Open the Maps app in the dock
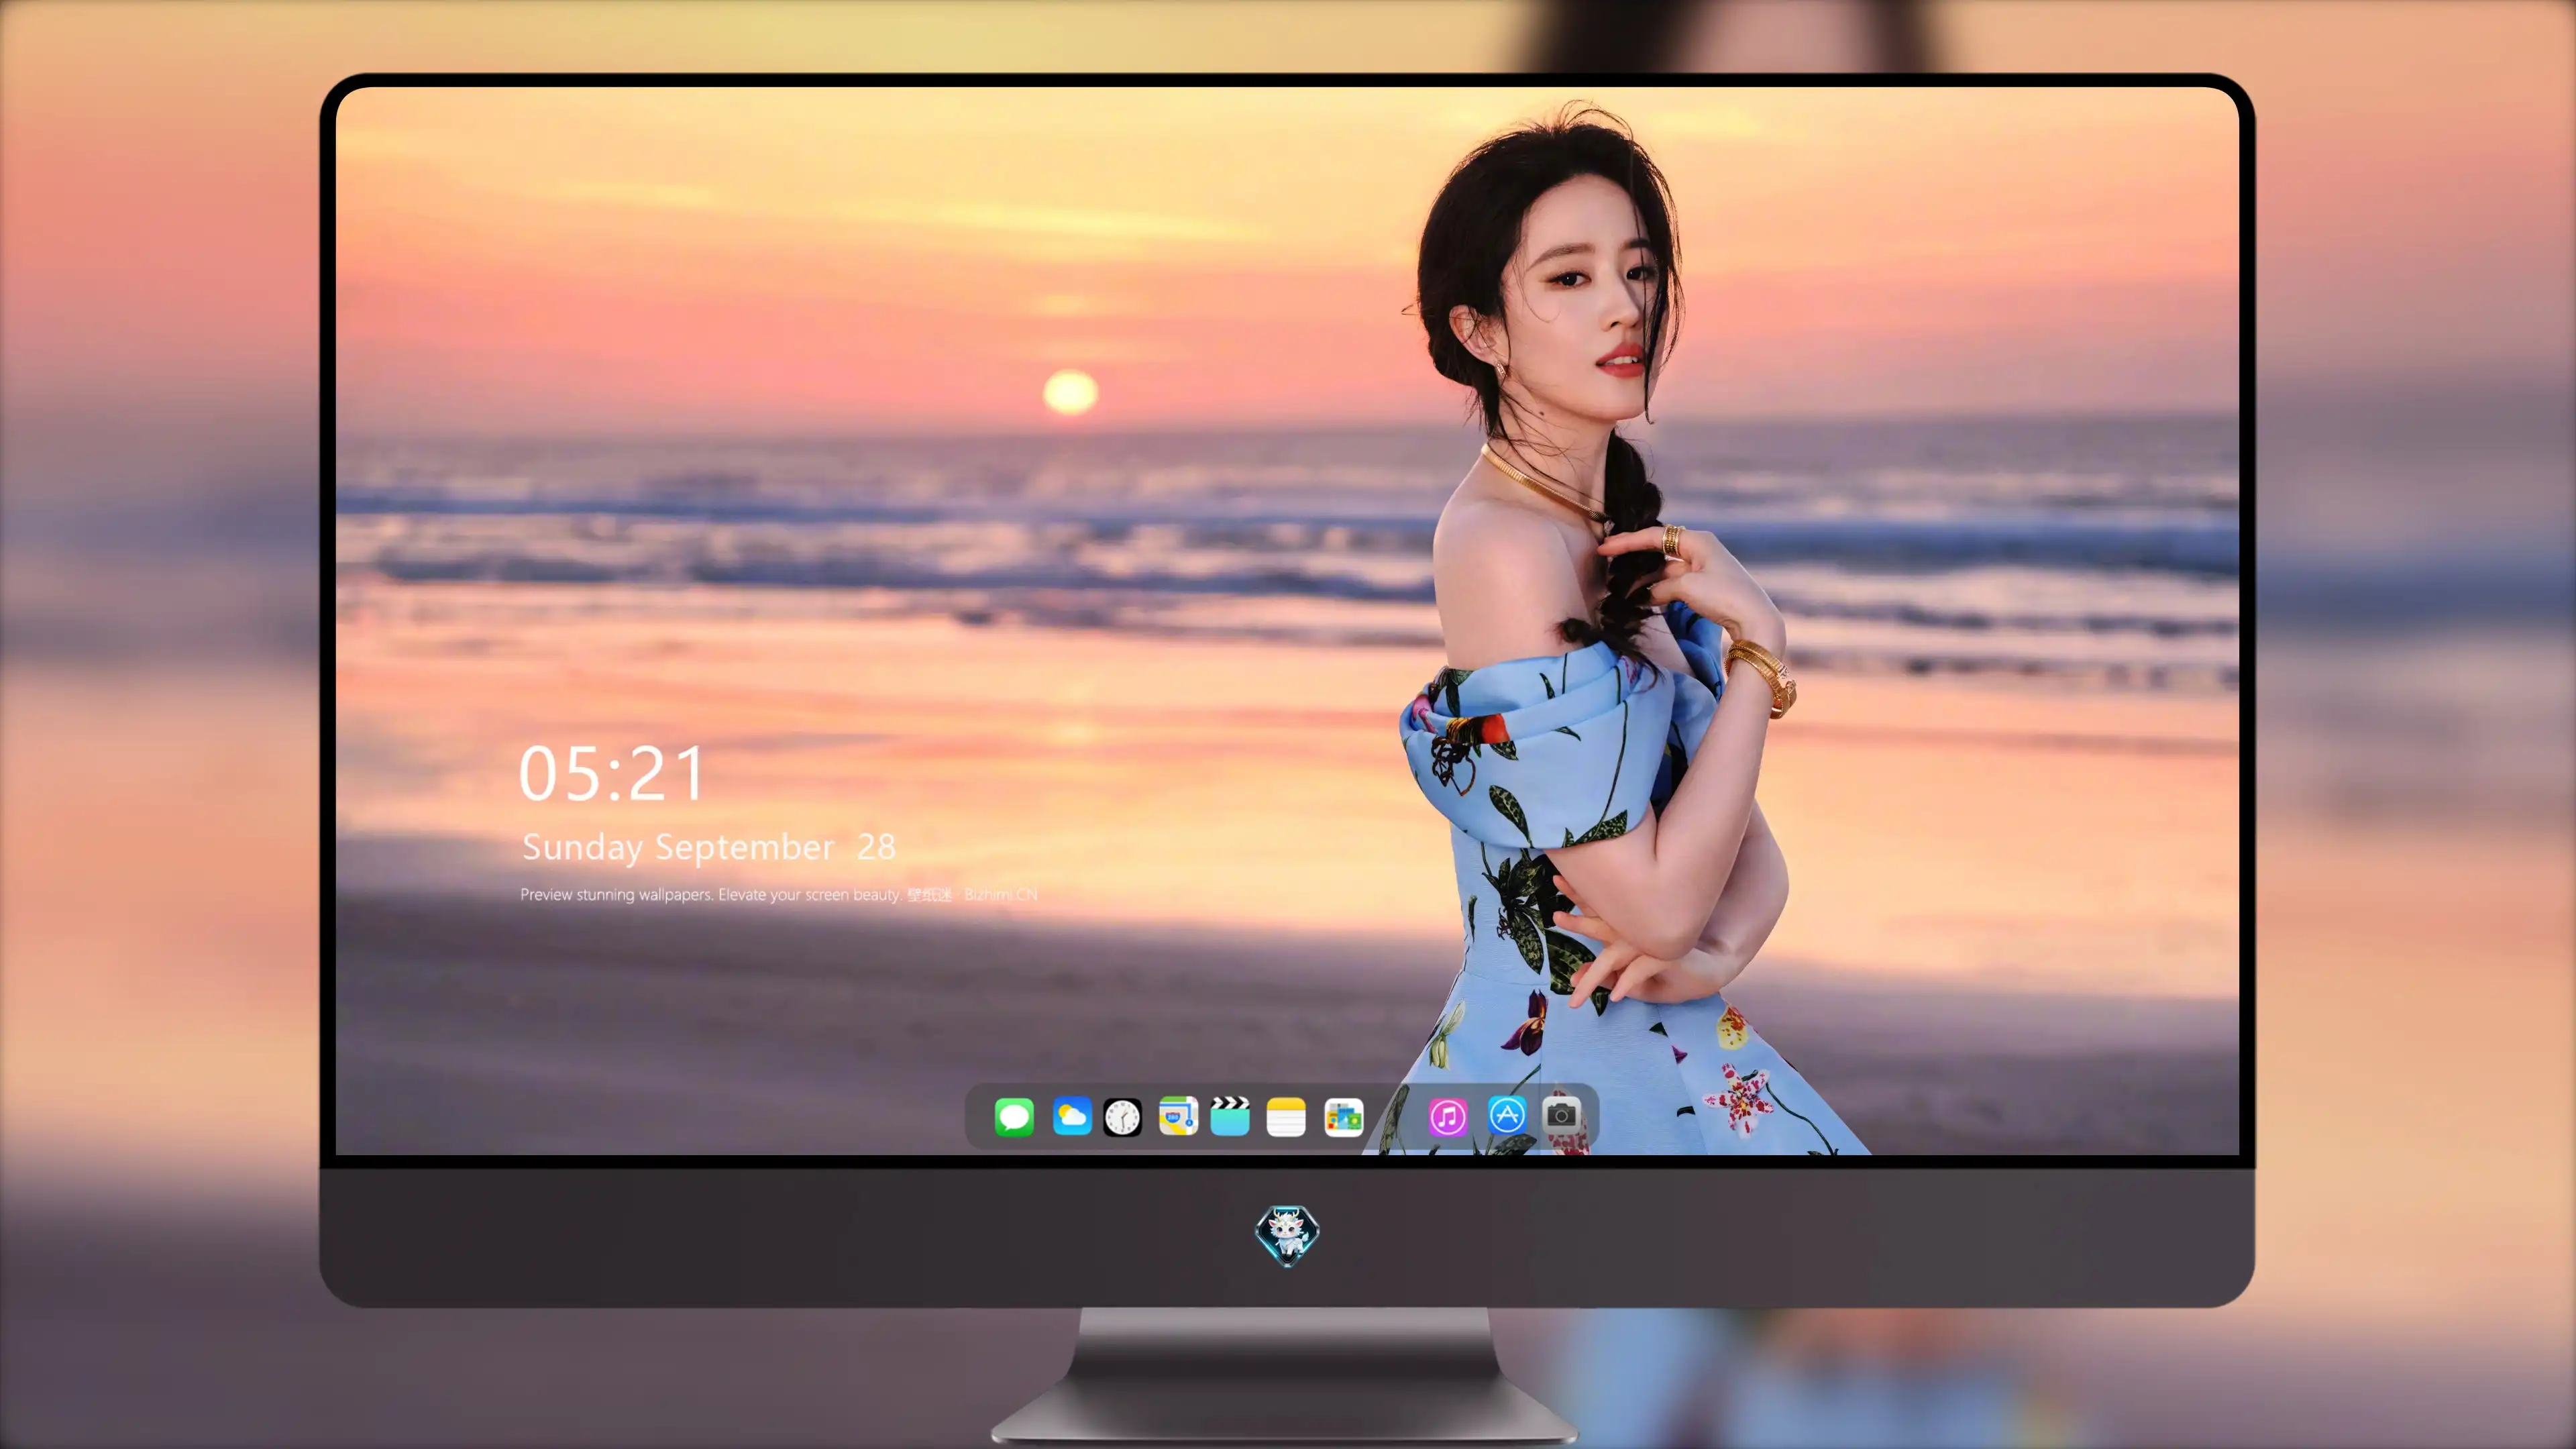Screen dimensions: 2576x1449 point(1178,1116)
